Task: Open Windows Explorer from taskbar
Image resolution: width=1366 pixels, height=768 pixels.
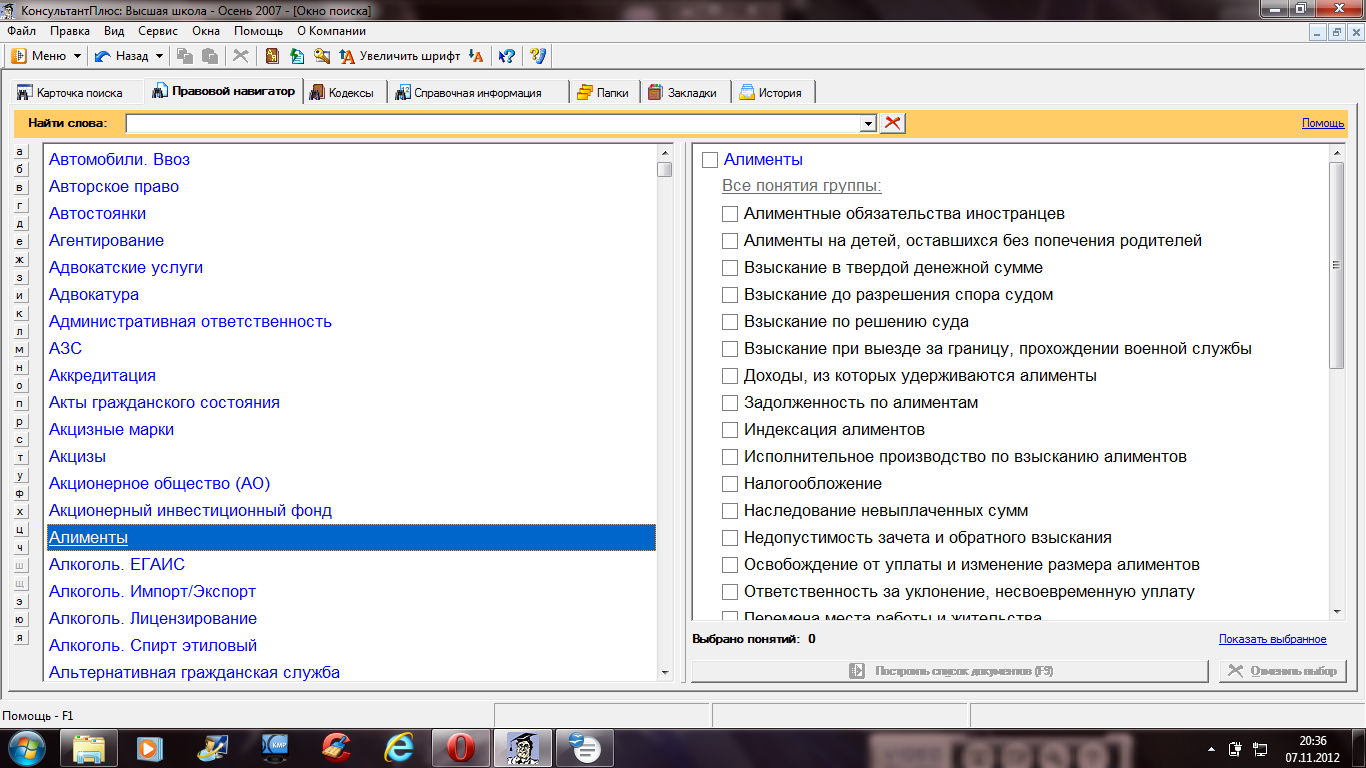Action: pos(89,747)
